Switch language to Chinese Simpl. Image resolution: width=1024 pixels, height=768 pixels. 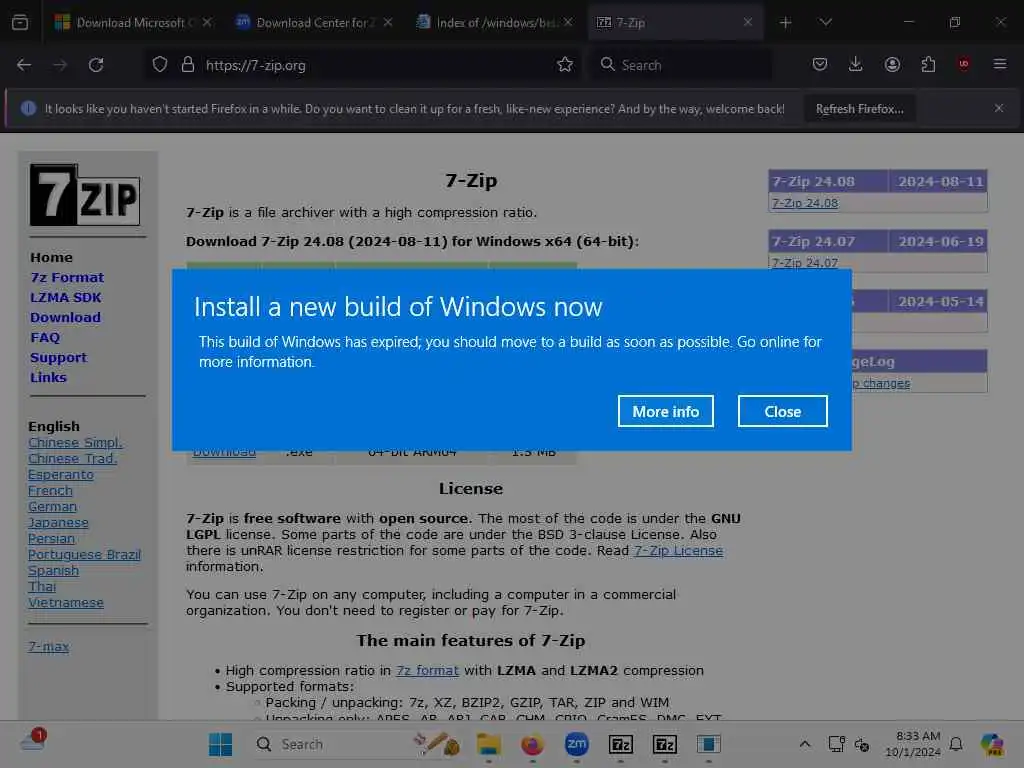point(75,443)
